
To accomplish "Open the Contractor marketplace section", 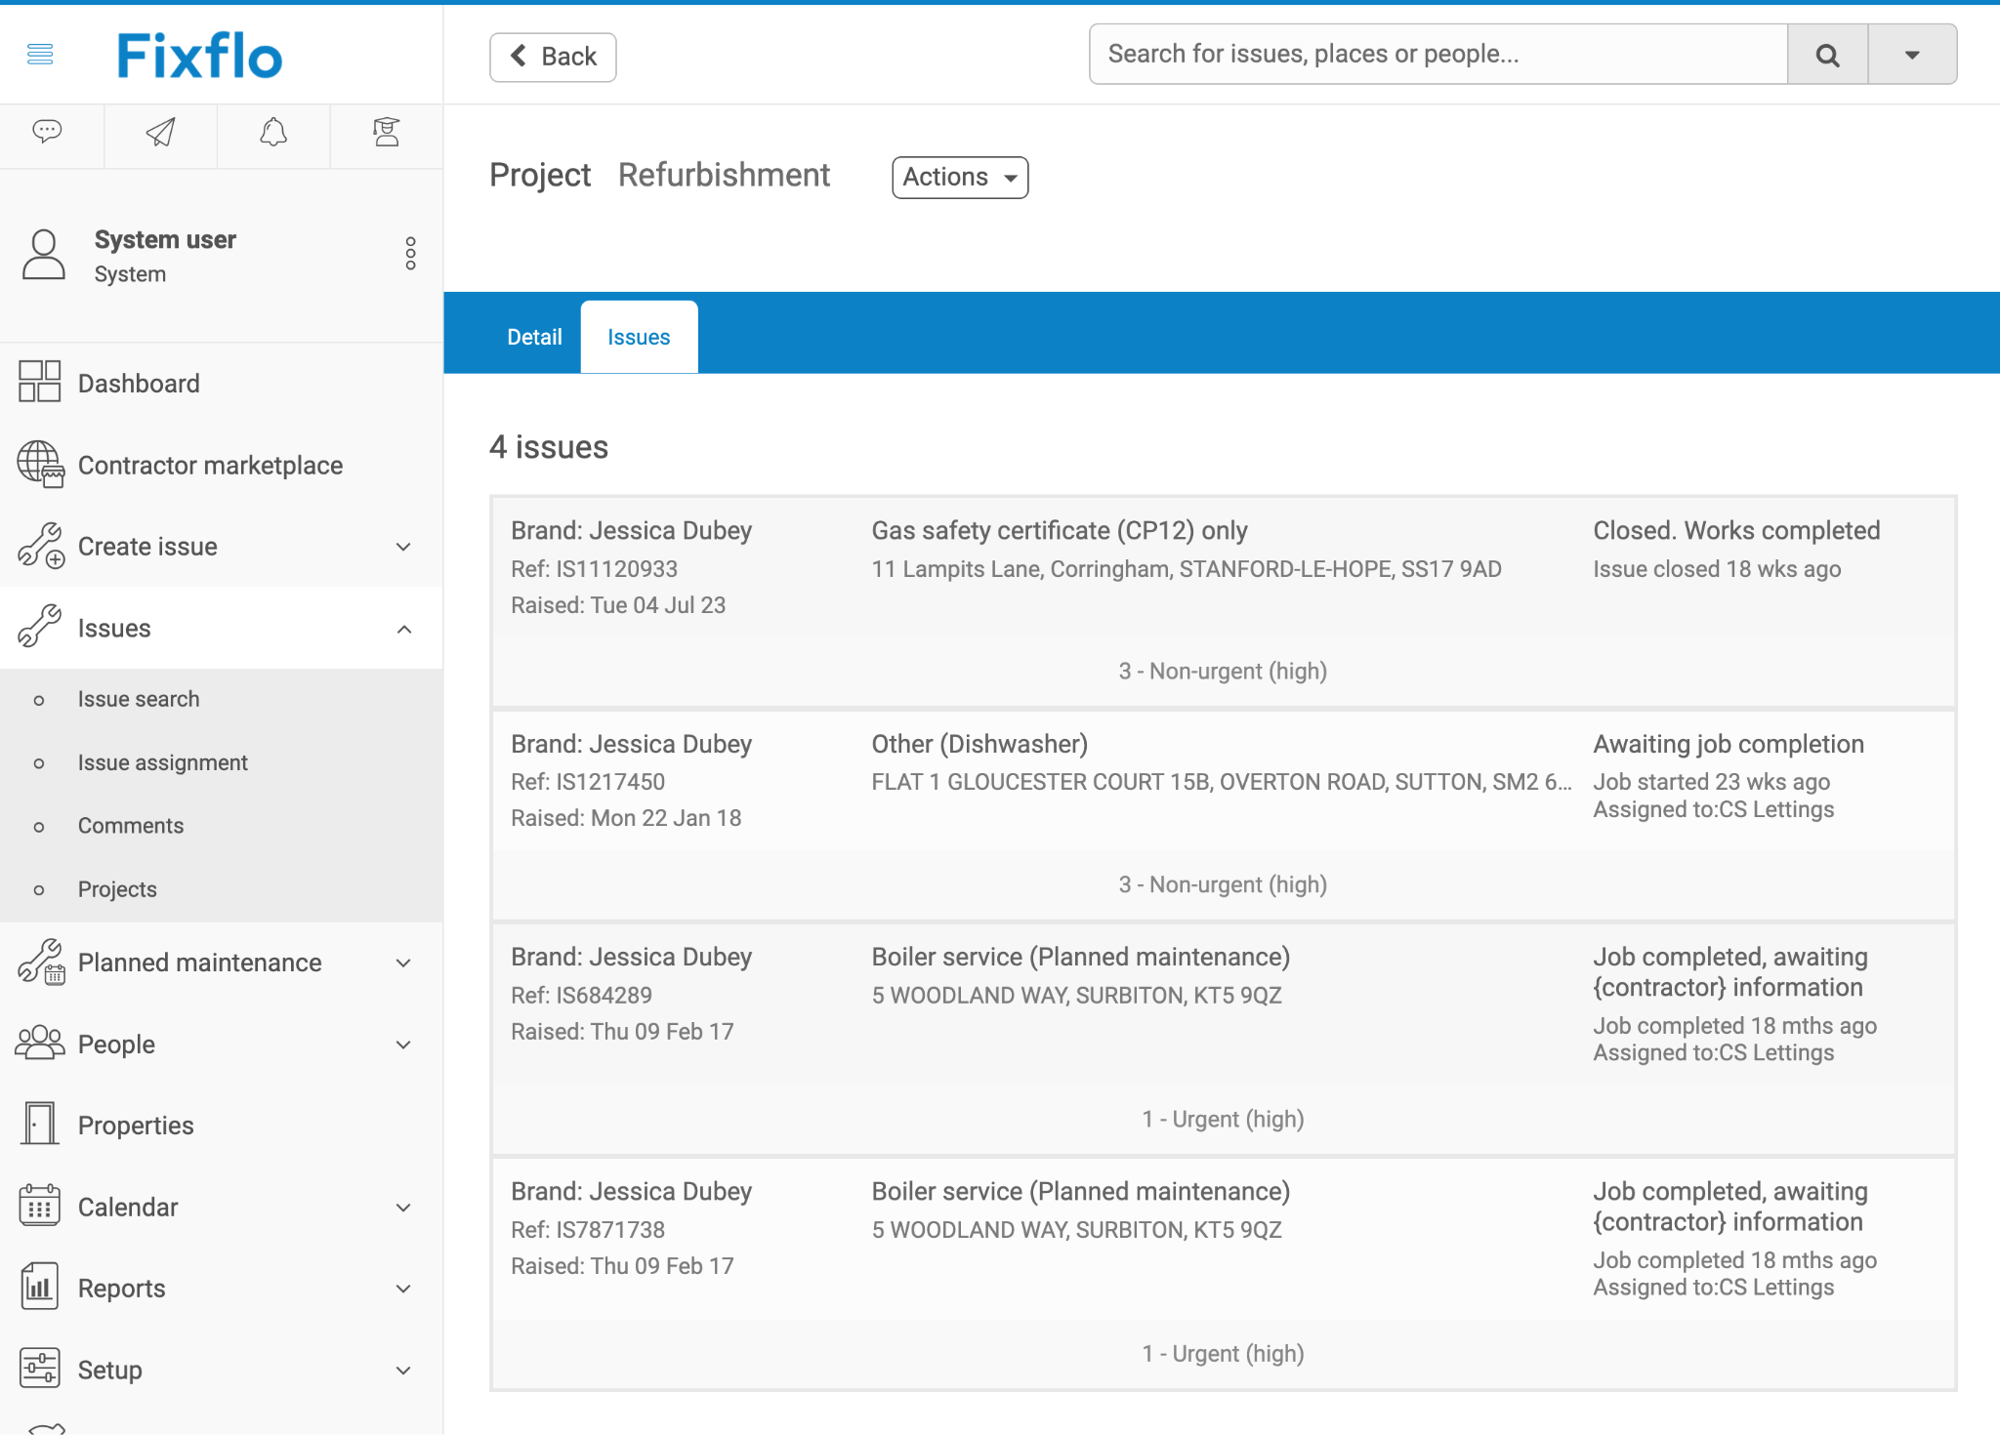I will [210, 465].
